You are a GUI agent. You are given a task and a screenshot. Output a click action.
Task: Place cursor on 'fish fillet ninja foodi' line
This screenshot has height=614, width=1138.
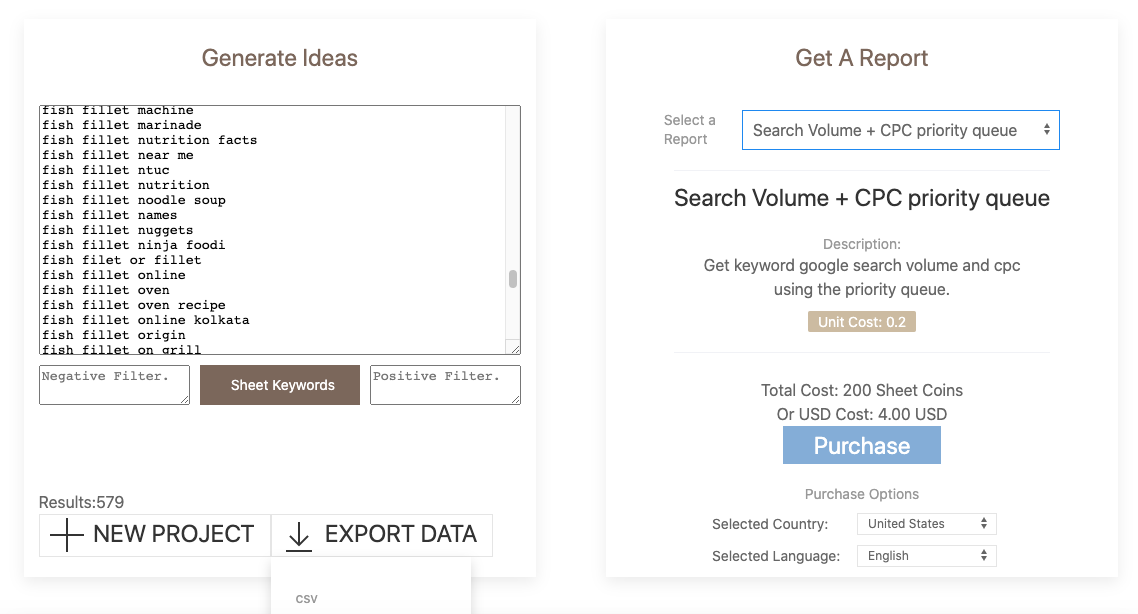134,245
